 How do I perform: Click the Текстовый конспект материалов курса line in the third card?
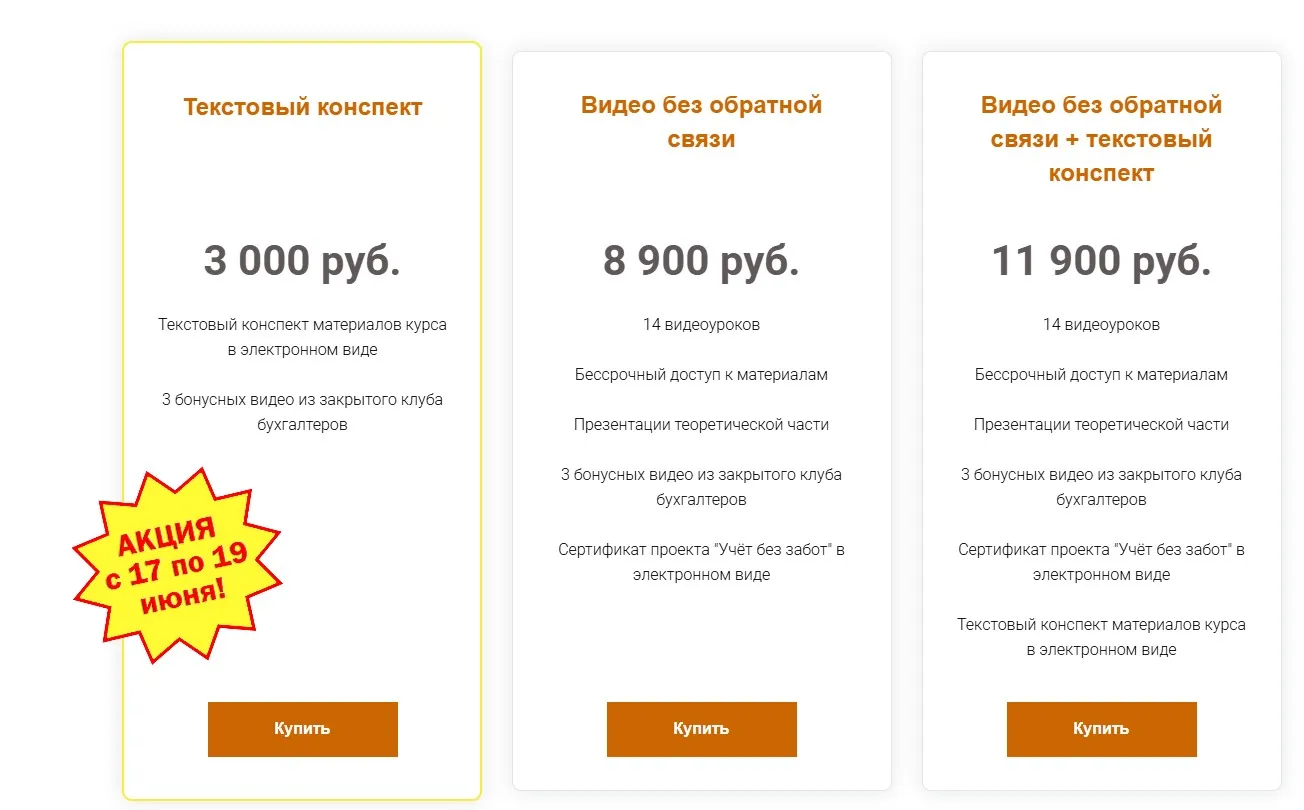[1101, 637]
